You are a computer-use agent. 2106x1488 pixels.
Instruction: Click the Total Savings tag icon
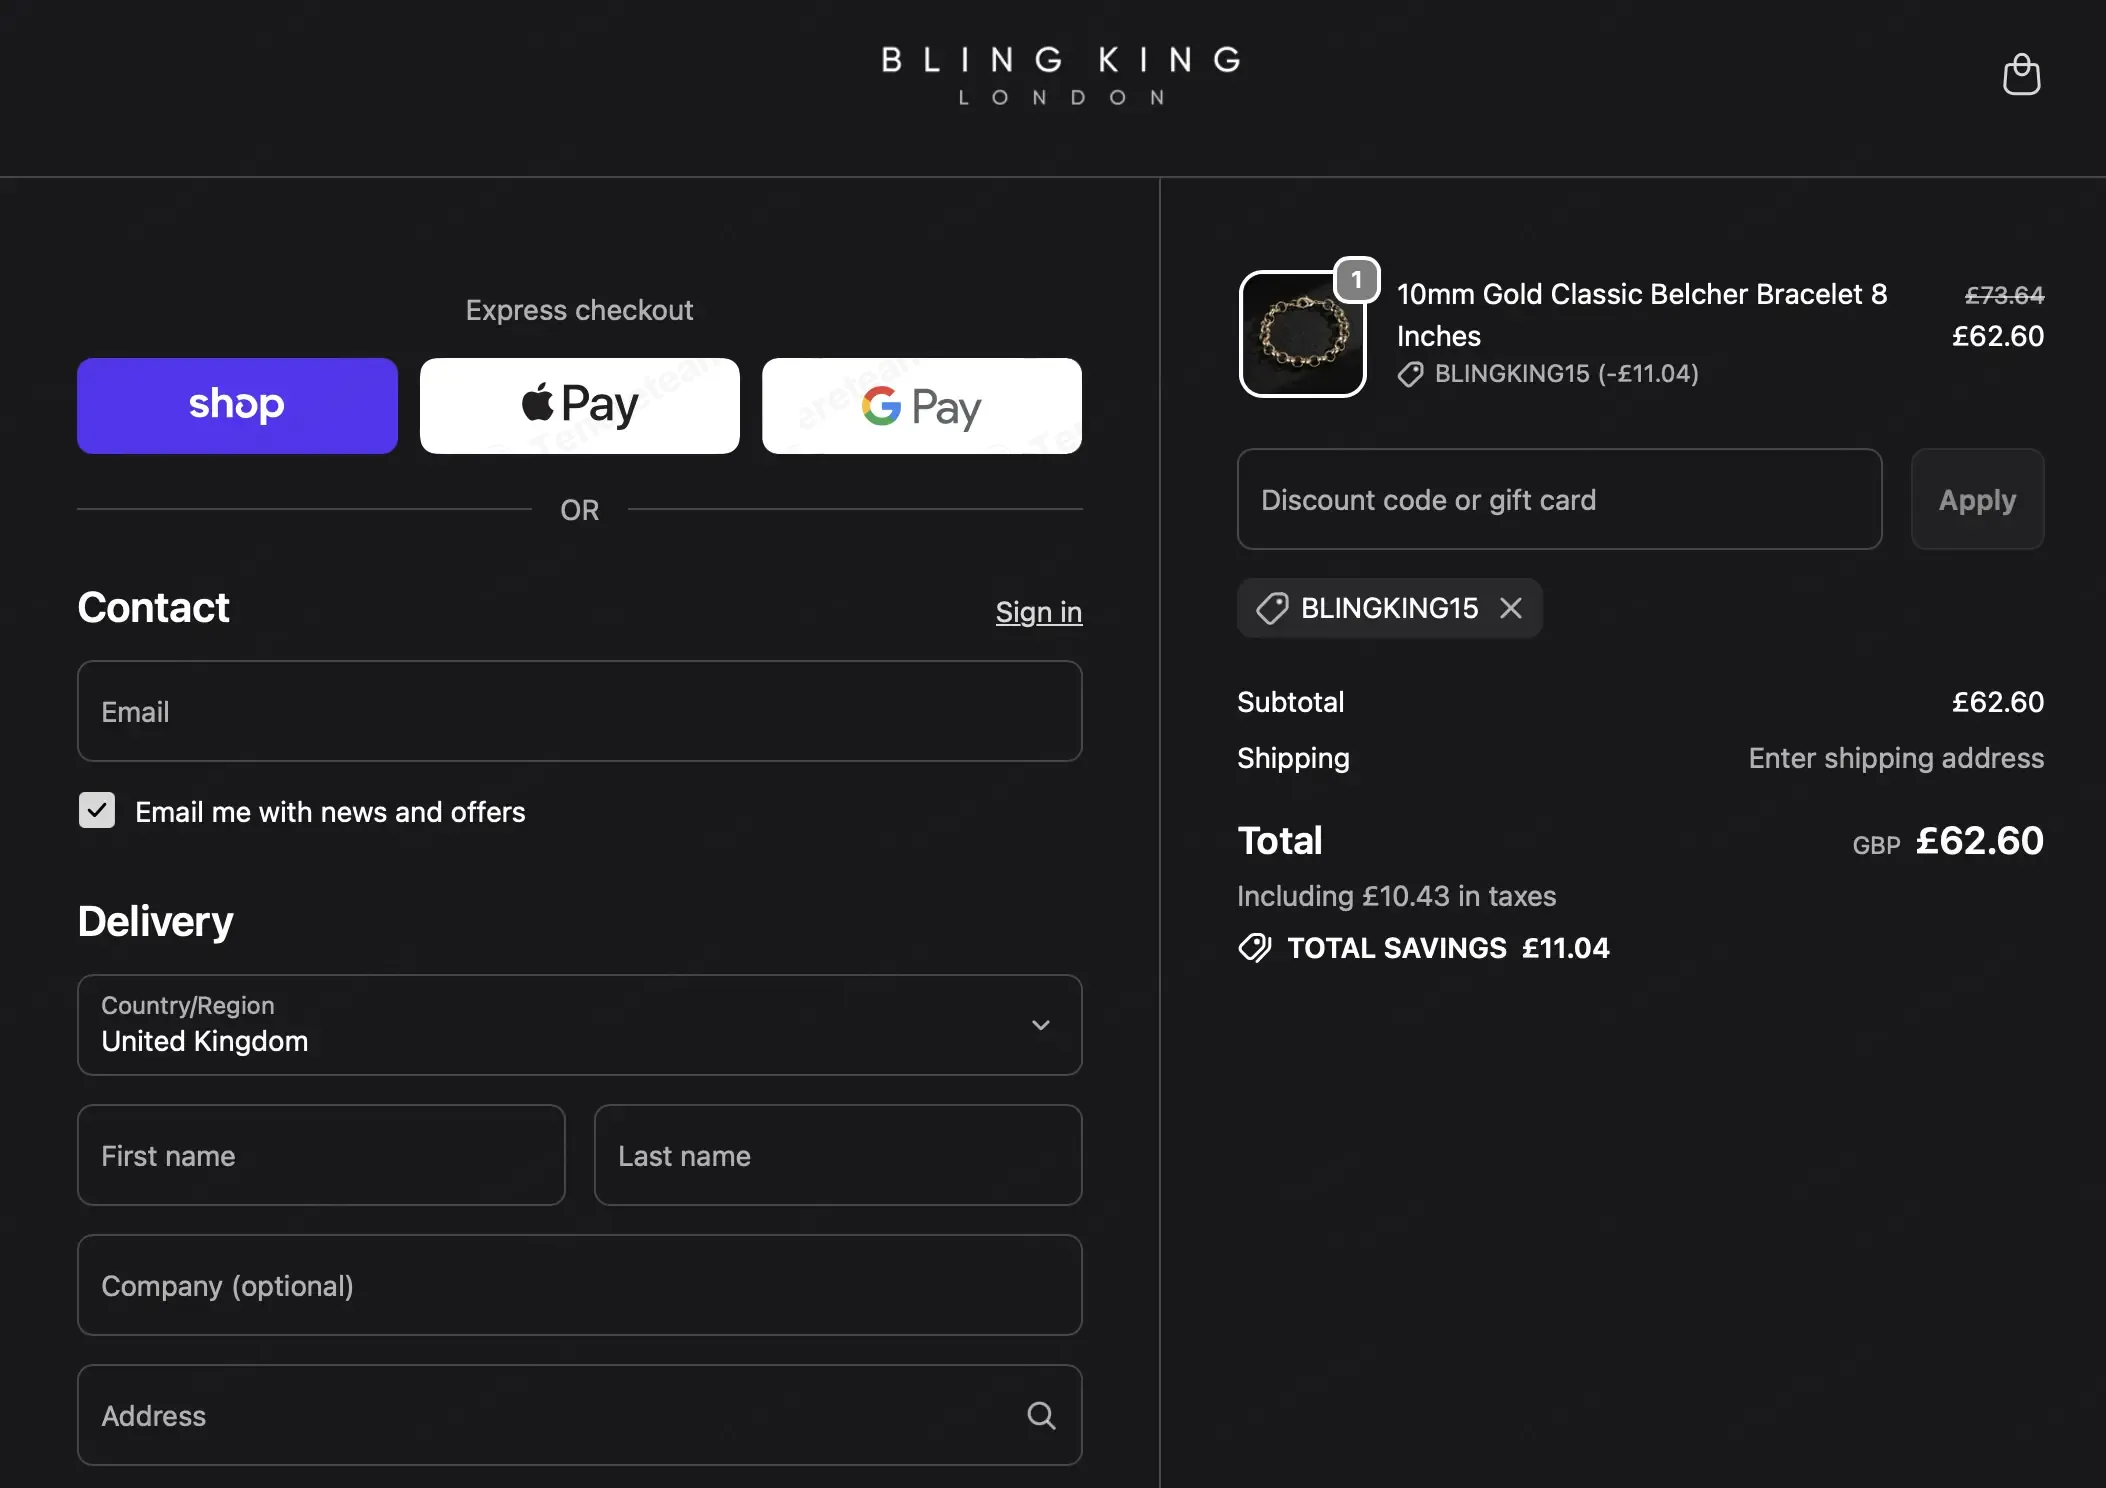(x=1255, y=947)
